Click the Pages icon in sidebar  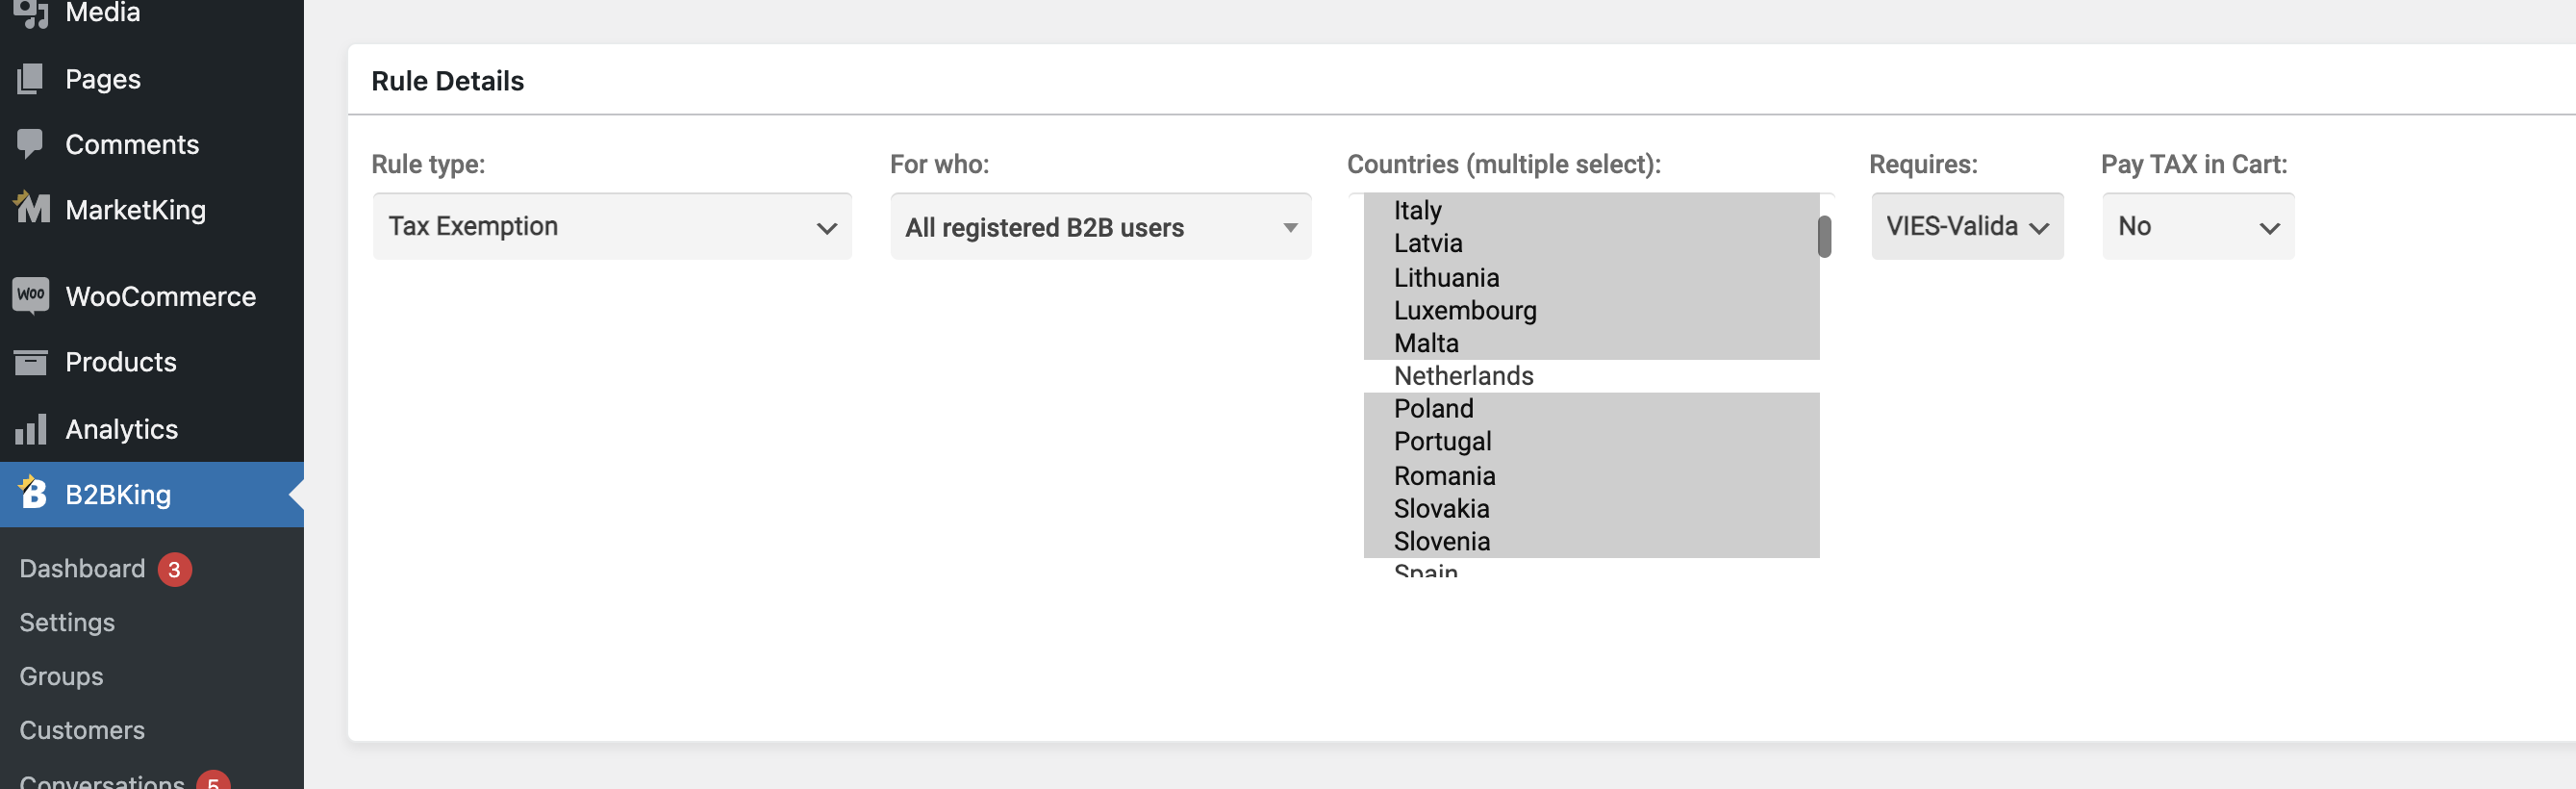click(x=31, y=79)
